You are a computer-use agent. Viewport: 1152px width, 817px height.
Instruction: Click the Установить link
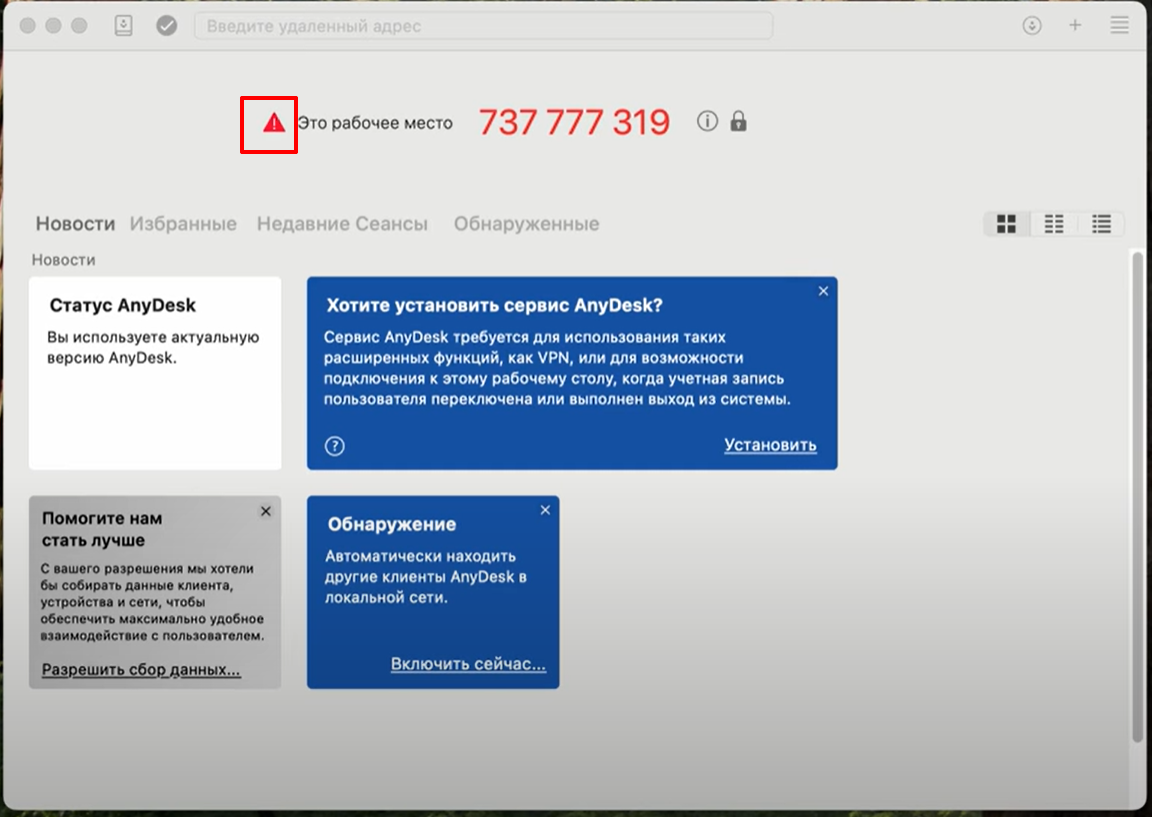(x=770, y=445)
